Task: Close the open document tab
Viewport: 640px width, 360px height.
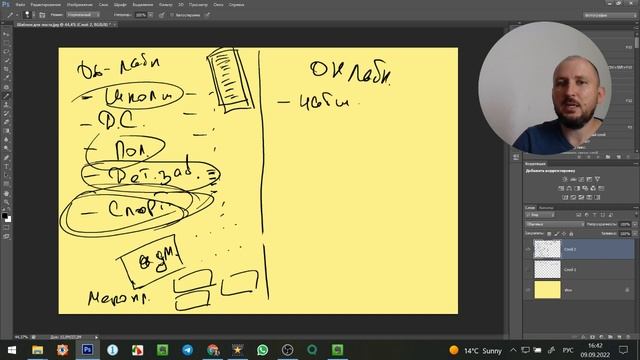Action: 115,24
